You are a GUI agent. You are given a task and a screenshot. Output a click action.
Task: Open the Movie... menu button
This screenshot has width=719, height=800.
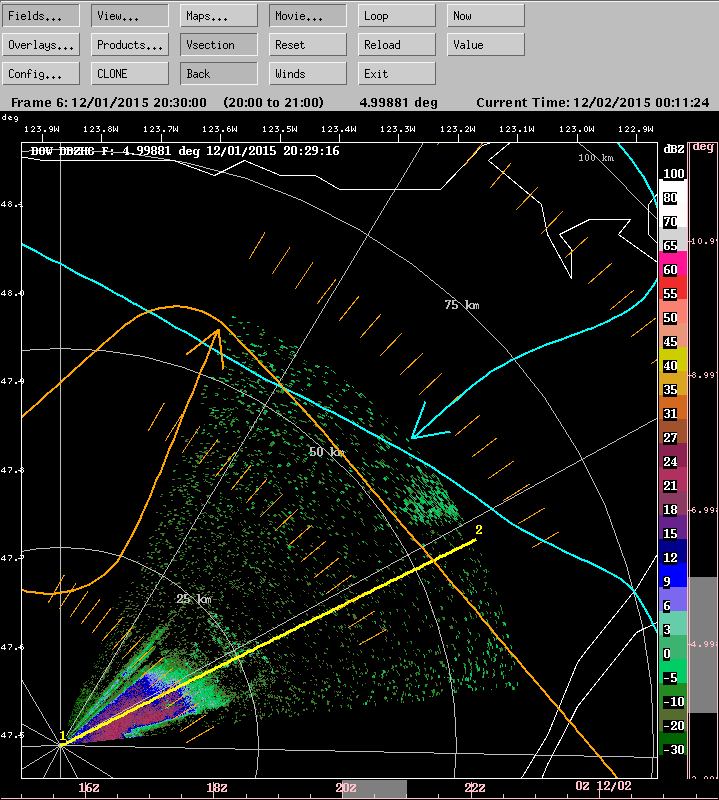[x=308, y=16]
